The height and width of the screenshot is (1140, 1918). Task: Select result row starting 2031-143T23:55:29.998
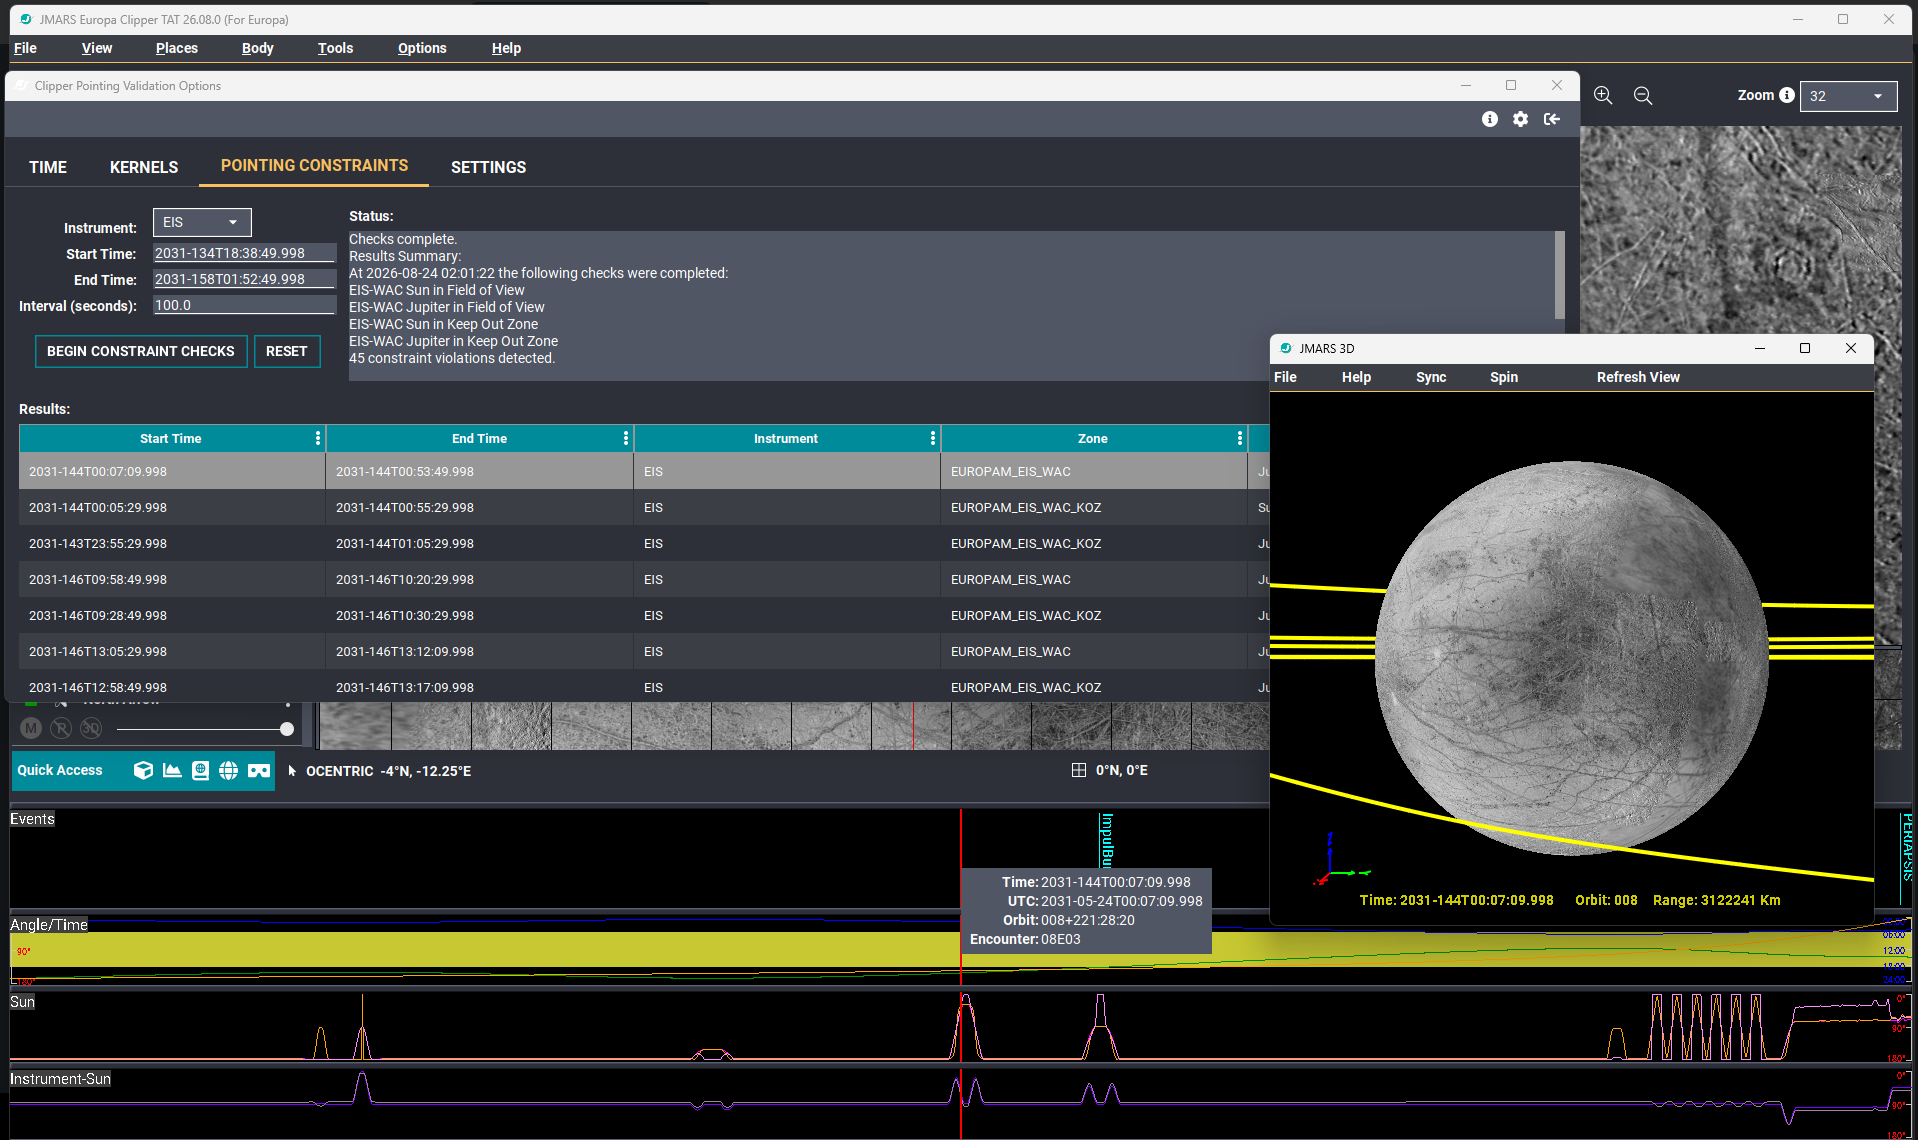(x=644, y=543)
